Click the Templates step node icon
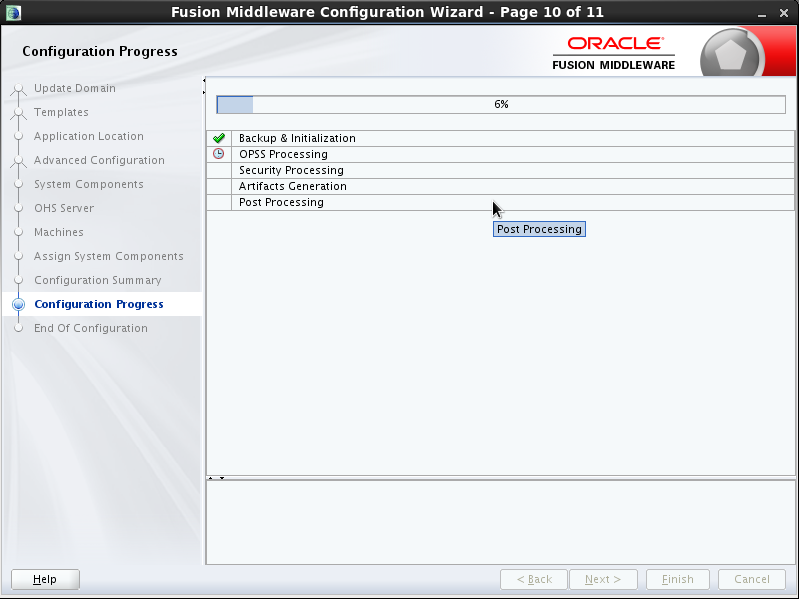The image size is (799, 599). pos(18,113)
